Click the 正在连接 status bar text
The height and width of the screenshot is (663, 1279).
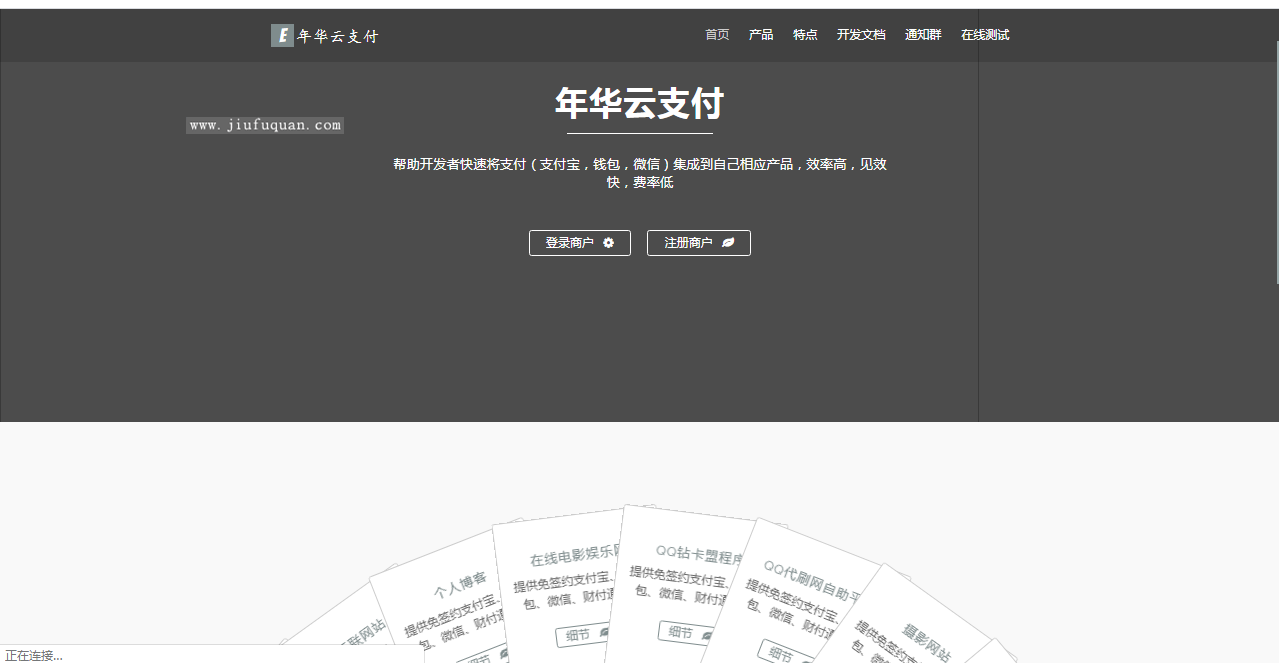pos(34,655)
